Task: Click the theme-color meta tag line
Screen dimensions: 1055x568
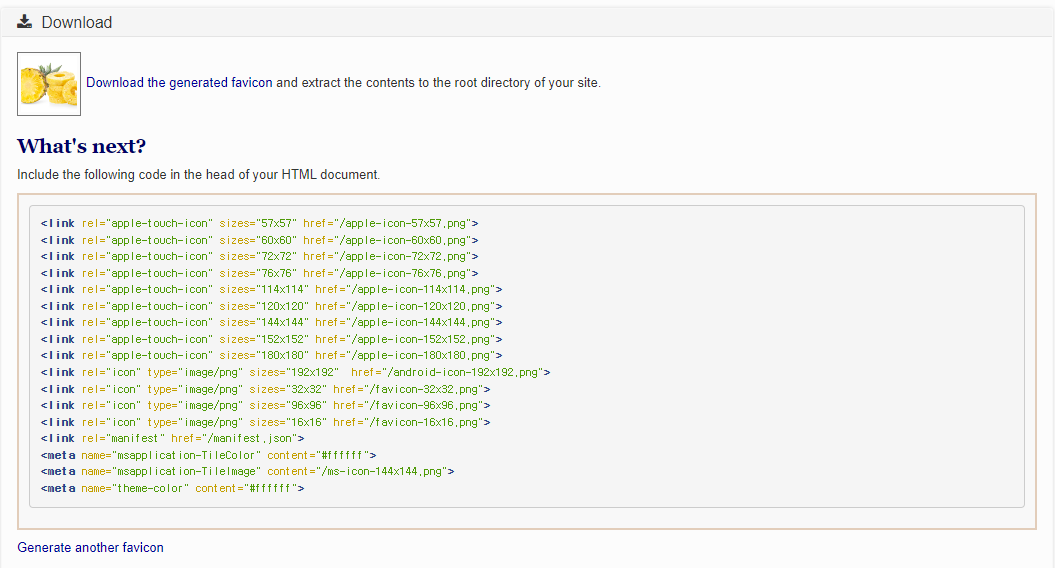Action: click(172, 488)
